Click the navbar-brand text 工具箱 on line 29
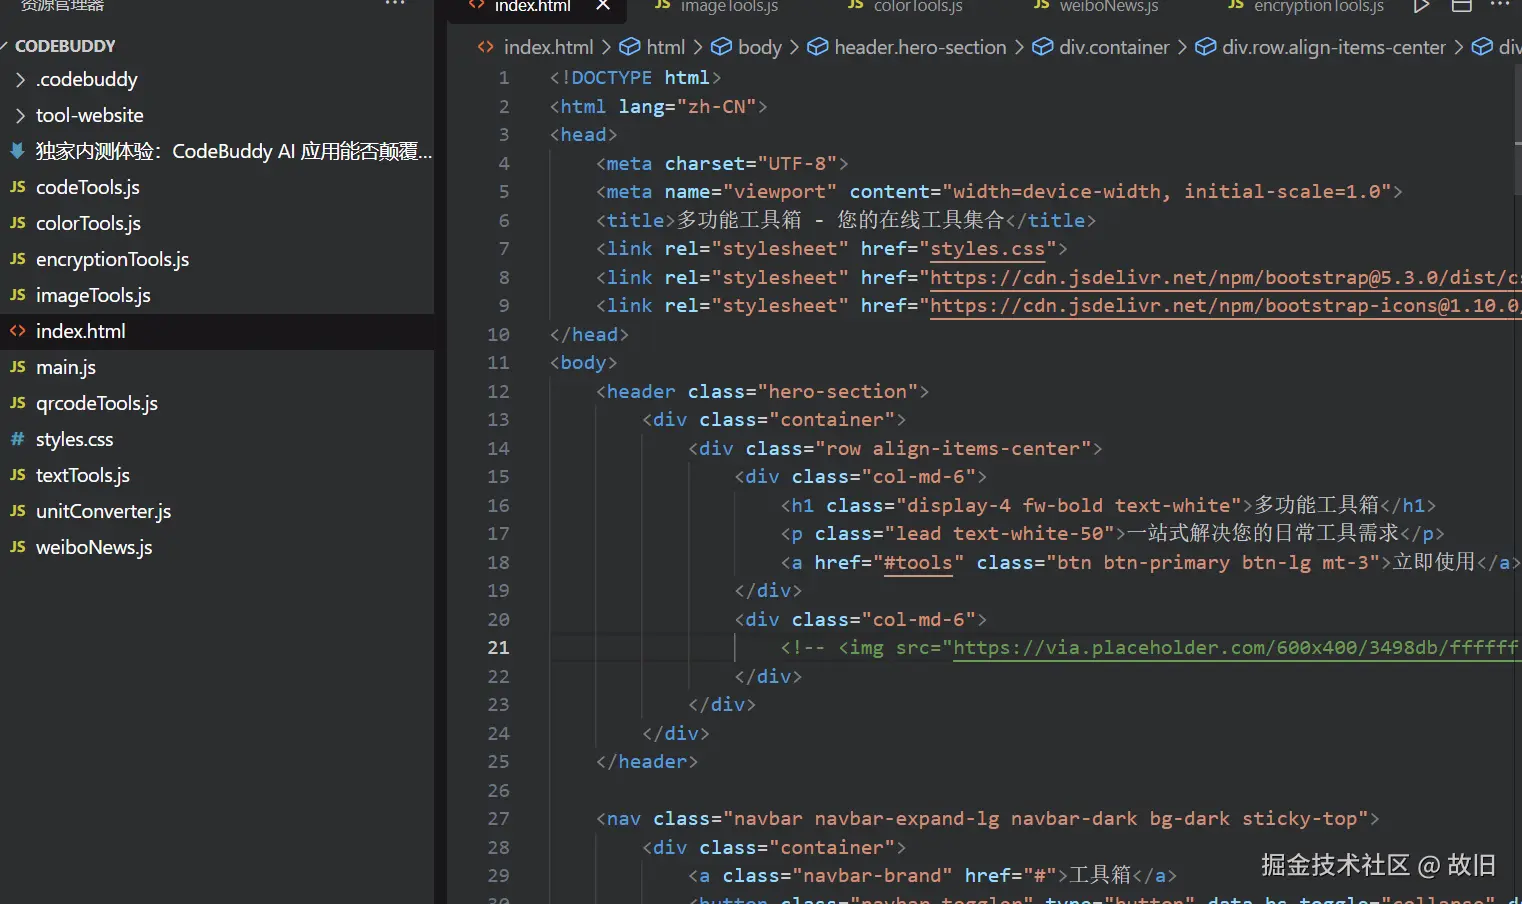This screenshot has height=904, width=1522. tap(1100, 875)
